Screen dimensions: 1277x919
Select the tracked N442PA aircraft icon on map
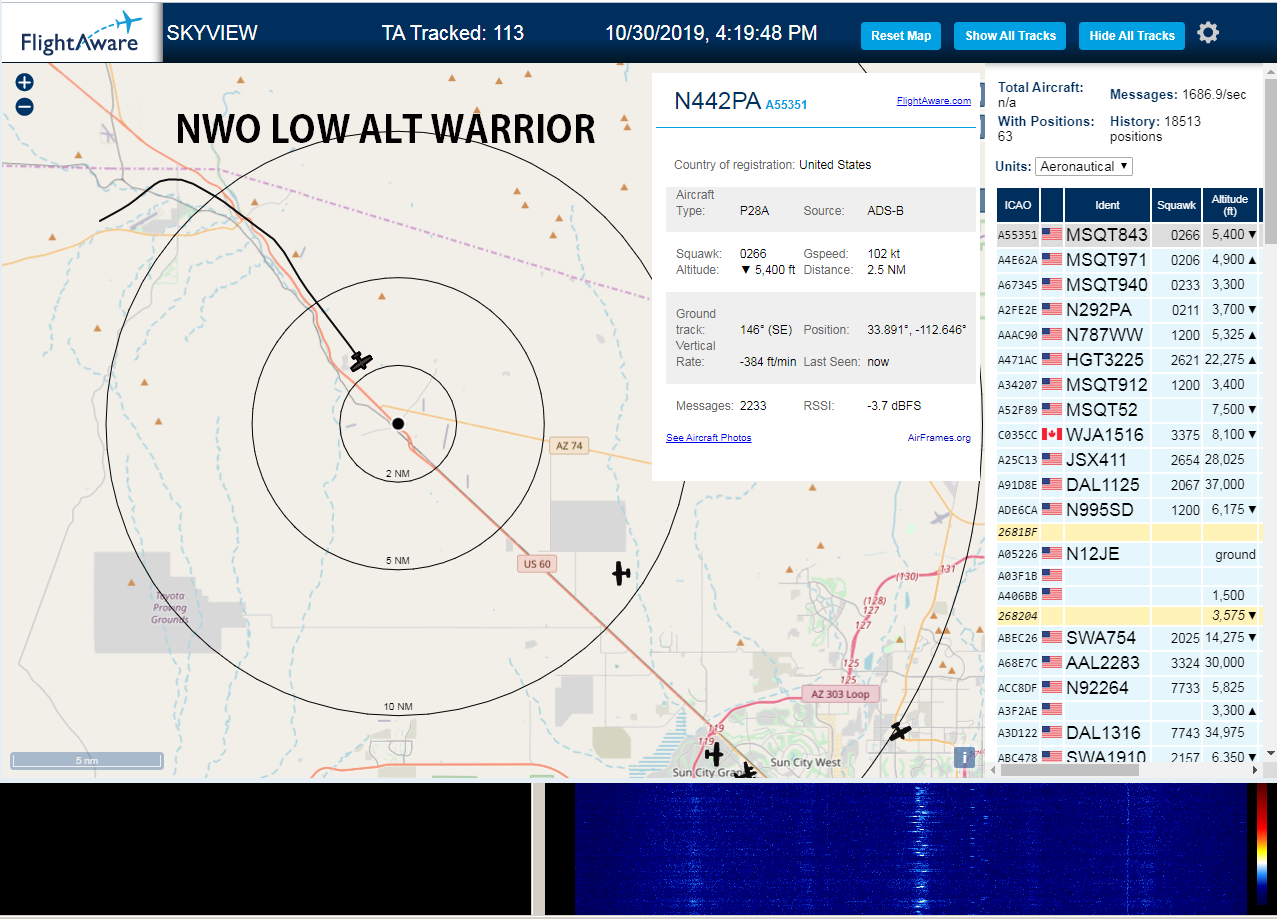pos(361,360)
